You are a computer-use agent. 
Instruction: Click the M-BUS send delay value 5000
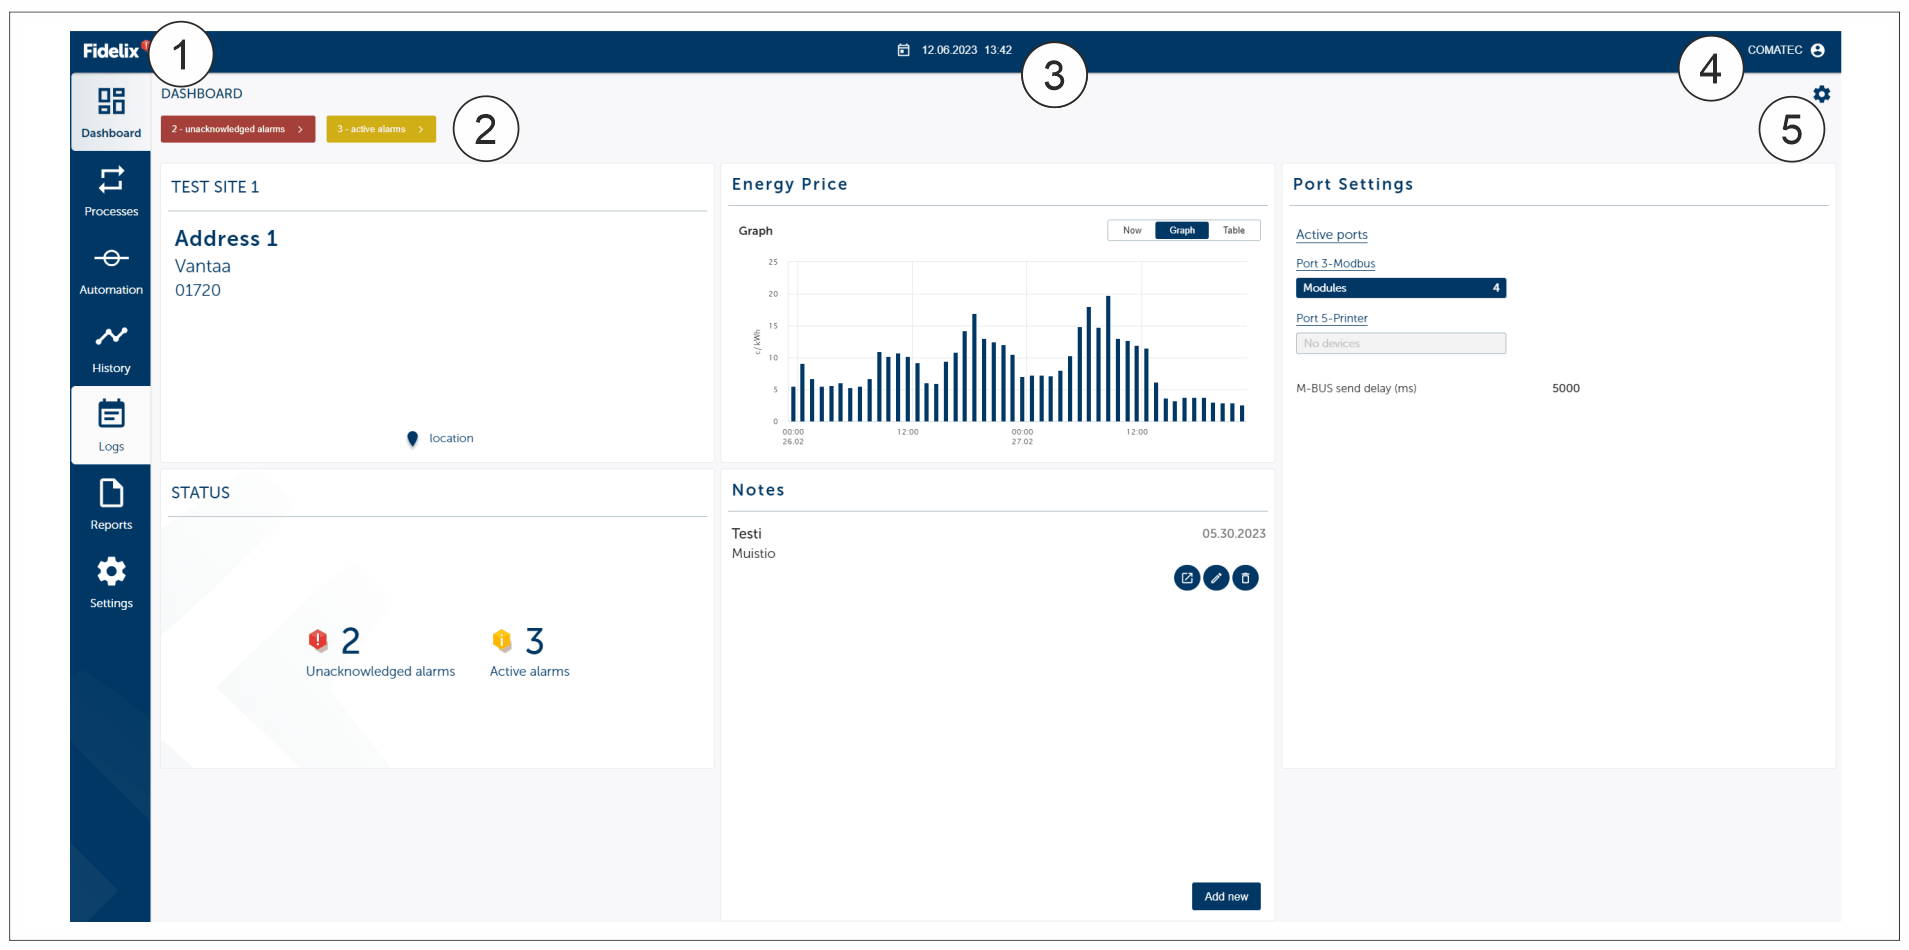[1566, 389]
